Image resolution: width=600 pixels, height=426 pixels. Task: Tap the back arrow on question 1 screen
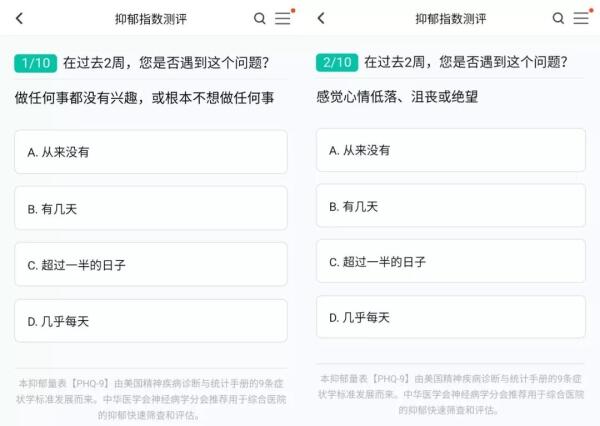coord(20,18)
